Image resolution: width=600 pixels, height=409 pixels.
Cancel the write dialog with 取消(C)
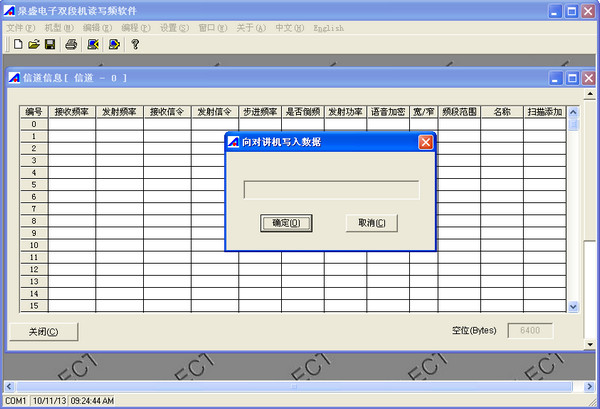[372, 223]
